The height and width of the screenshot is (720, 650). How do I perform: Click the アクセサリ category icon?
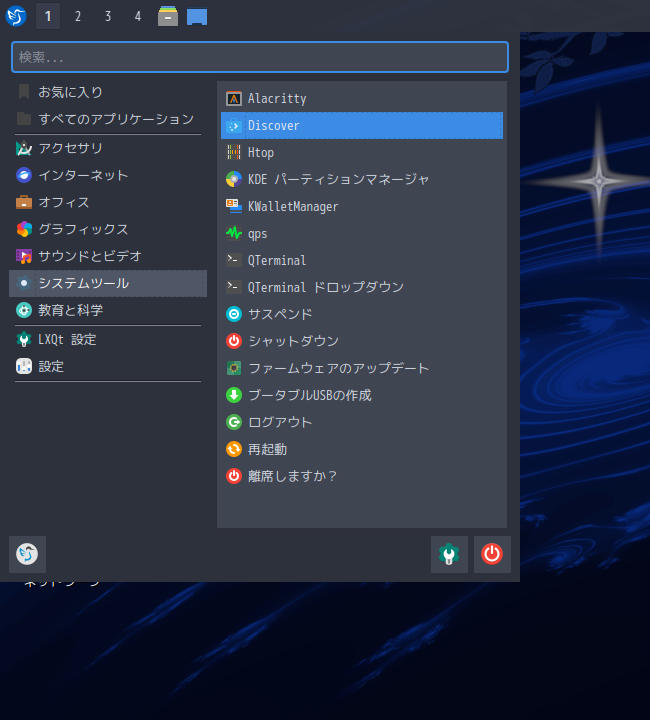coord(24,148)
